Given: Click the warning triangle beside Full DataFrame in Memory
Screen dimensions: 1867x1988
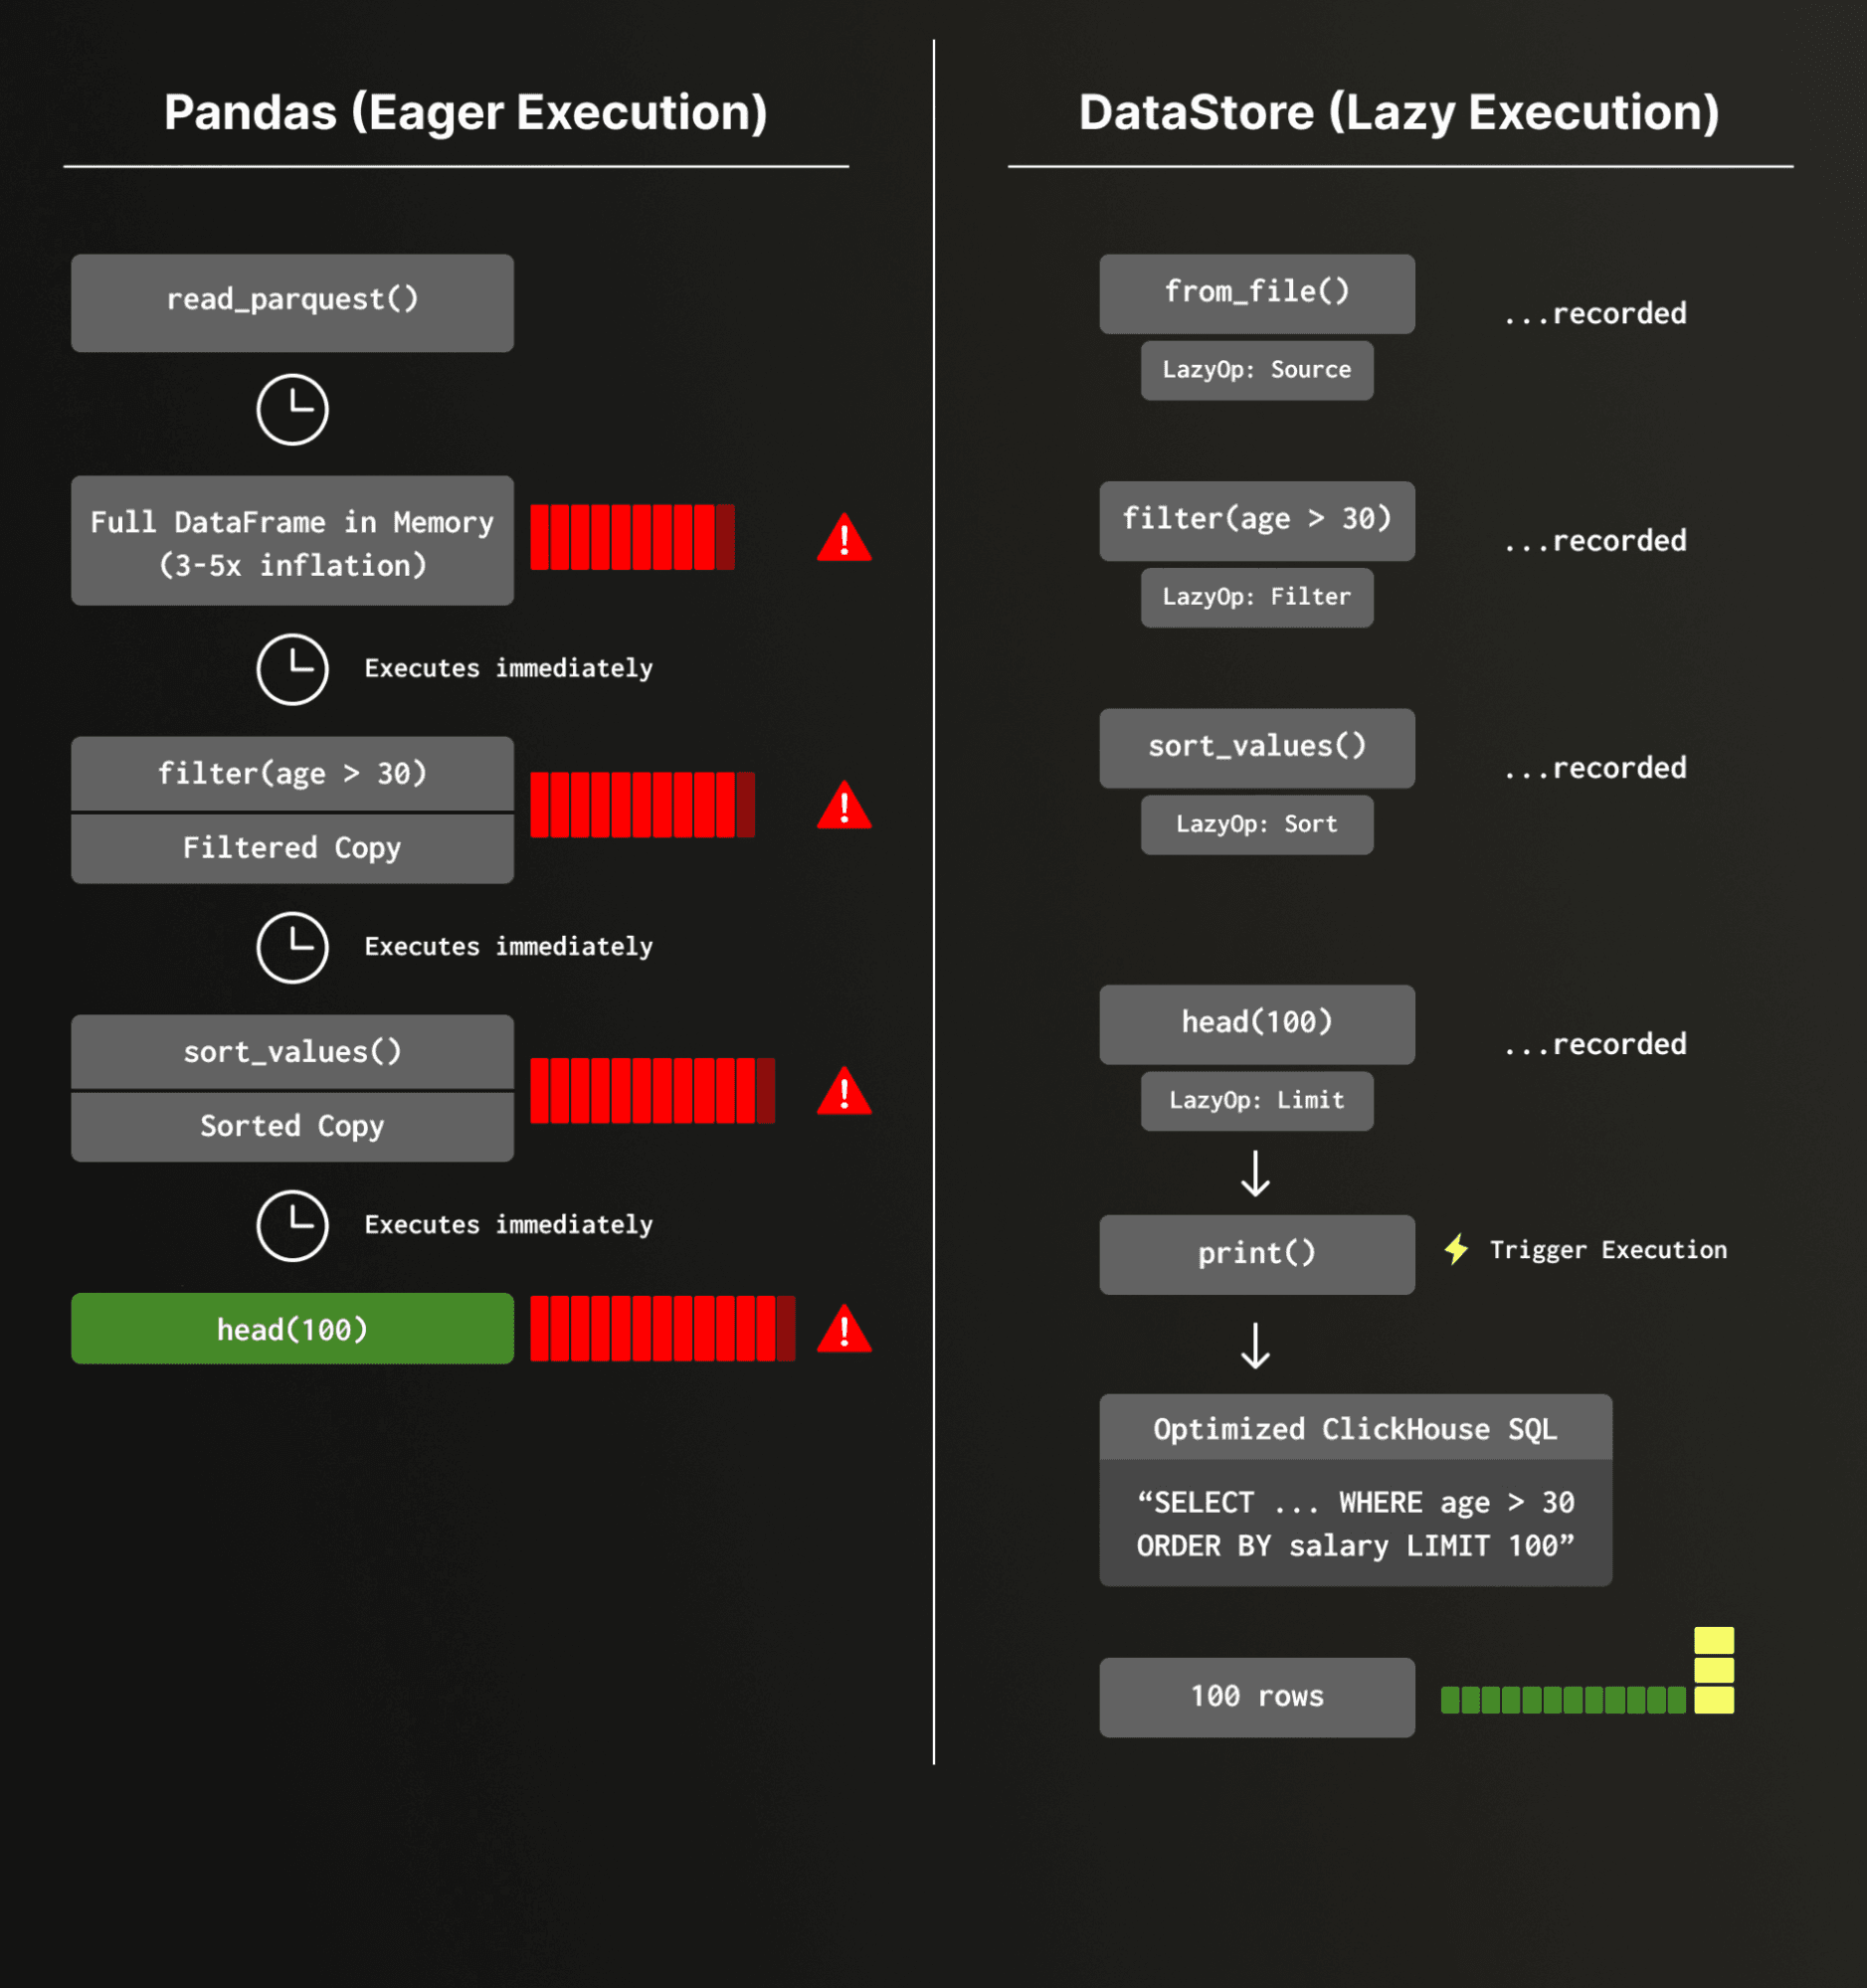Looking at the screenshot, I should tap(844, 540).
